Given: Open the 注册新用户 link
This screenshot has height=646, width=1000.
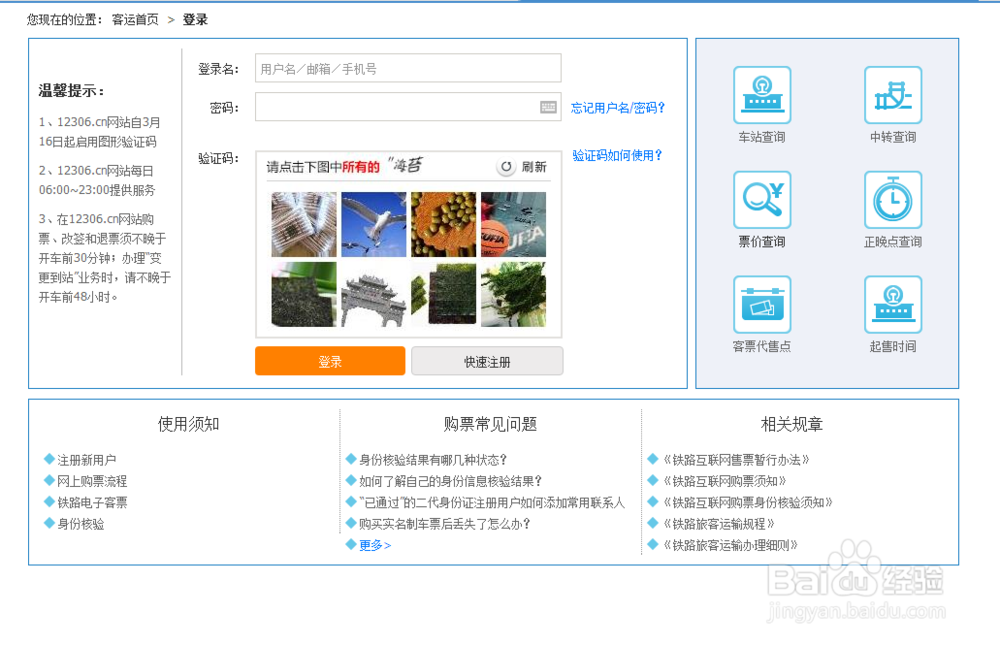Looking at the screenshot, I should [x=87, y=460].
